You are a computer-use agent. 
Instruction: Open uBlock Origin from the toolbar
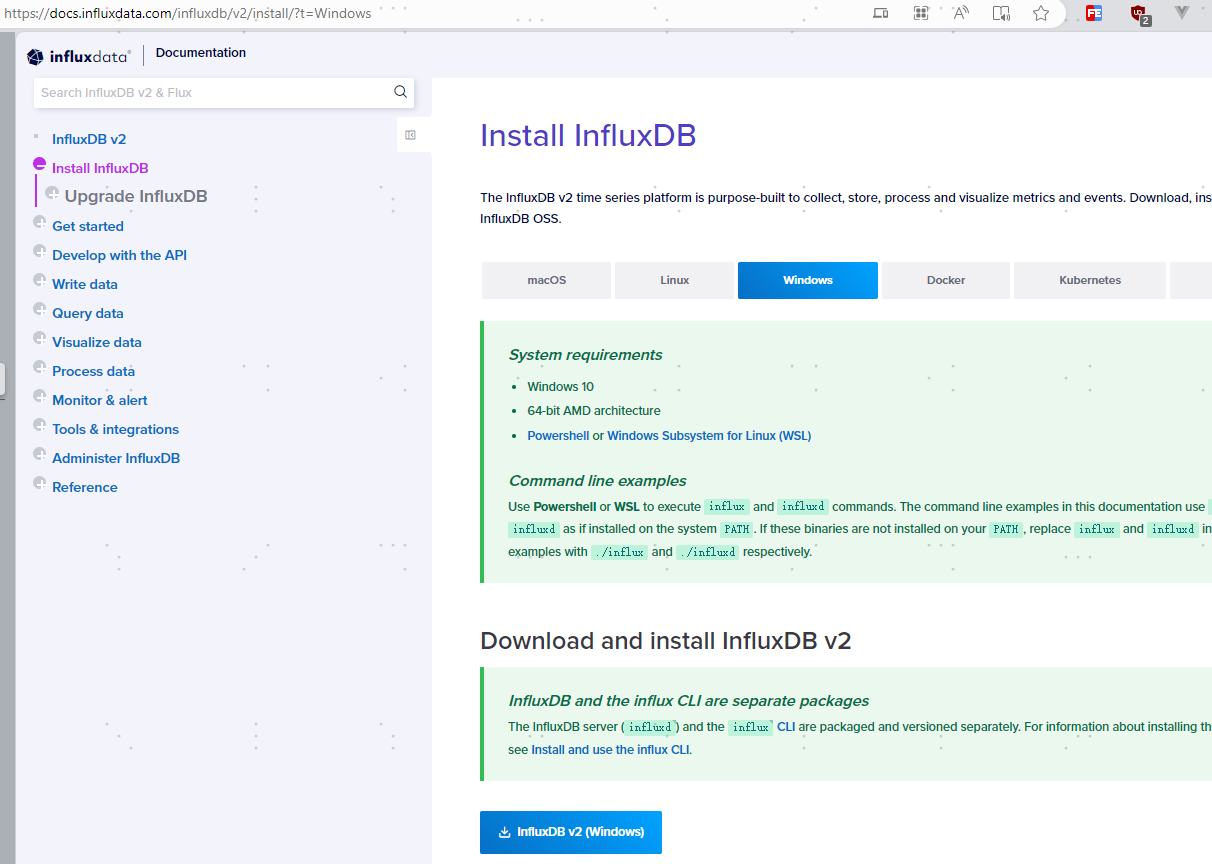pyautogui.click(x=1140, y=13)
